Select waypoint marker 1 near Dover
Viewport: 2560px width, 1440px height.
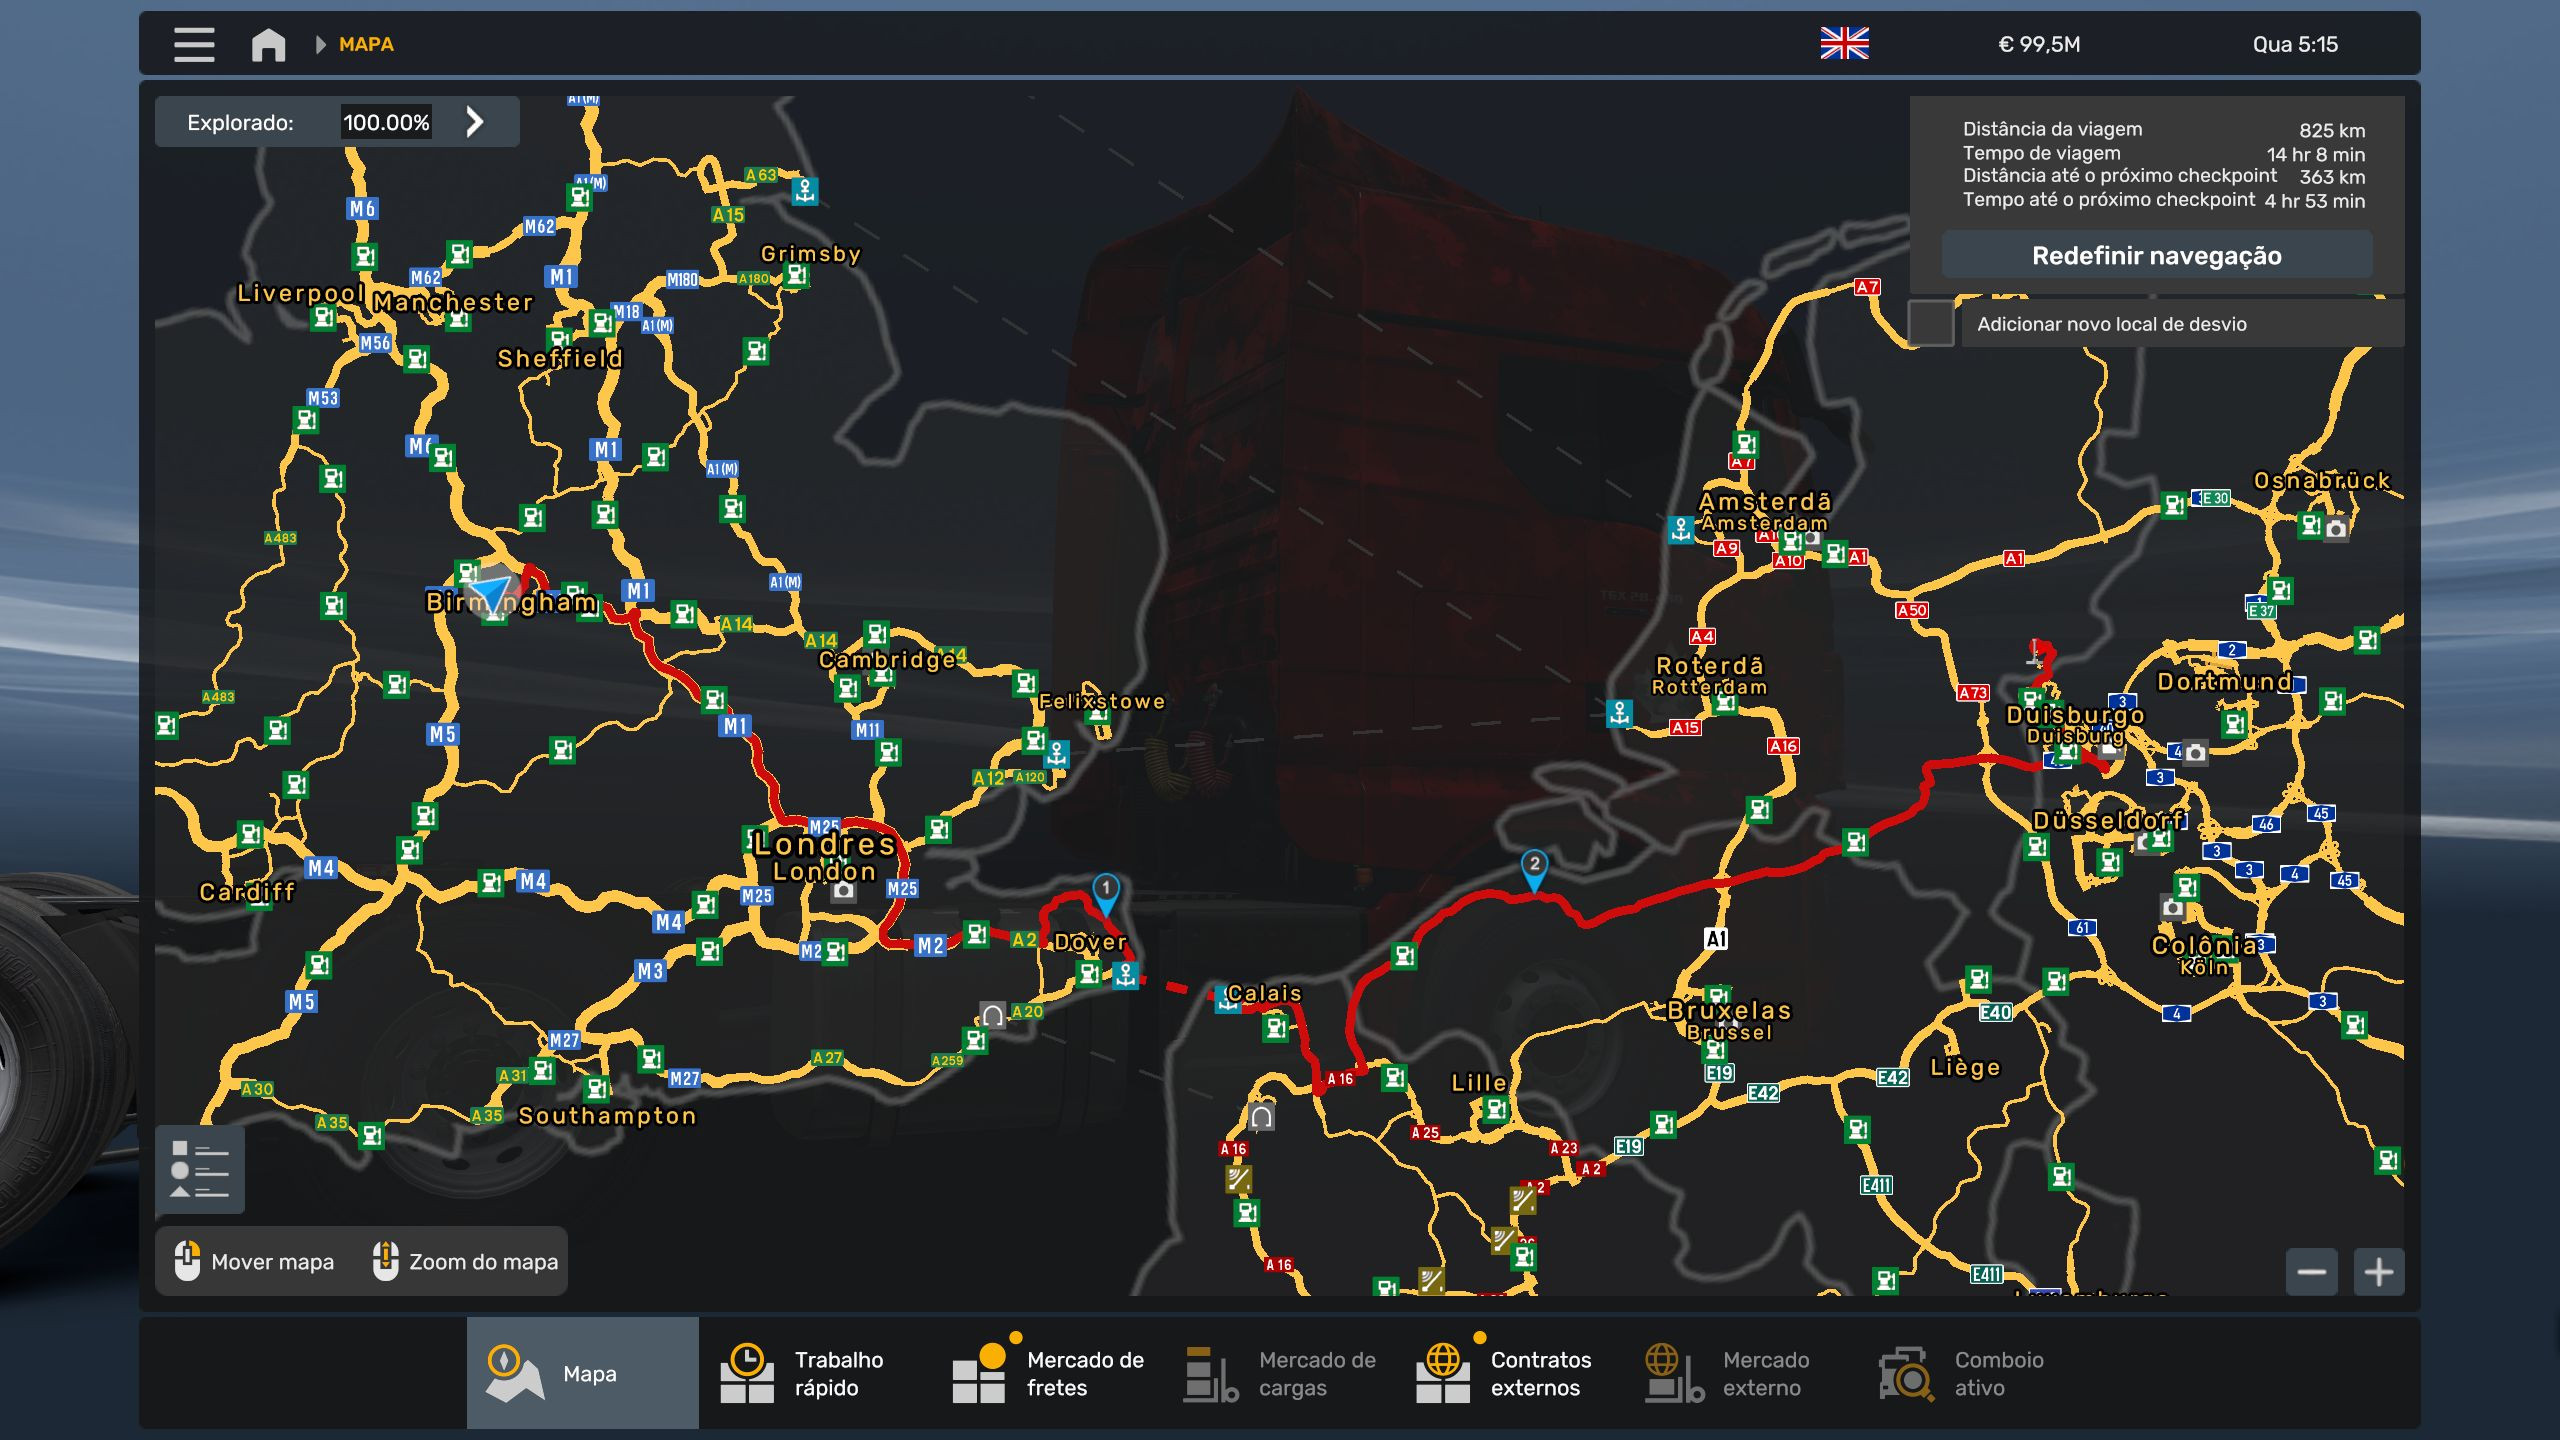click(1105, 890)
